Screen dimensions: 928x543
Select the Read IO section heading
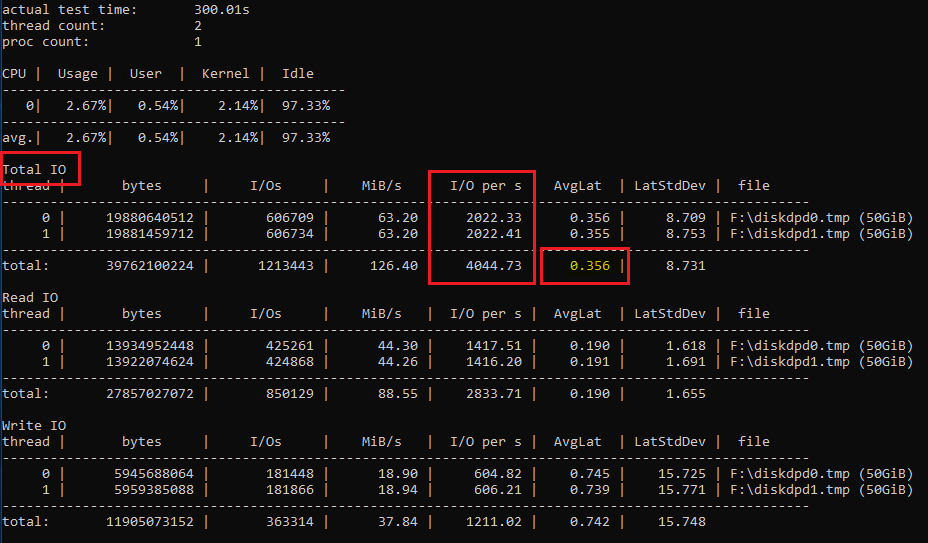coord(31,297)
